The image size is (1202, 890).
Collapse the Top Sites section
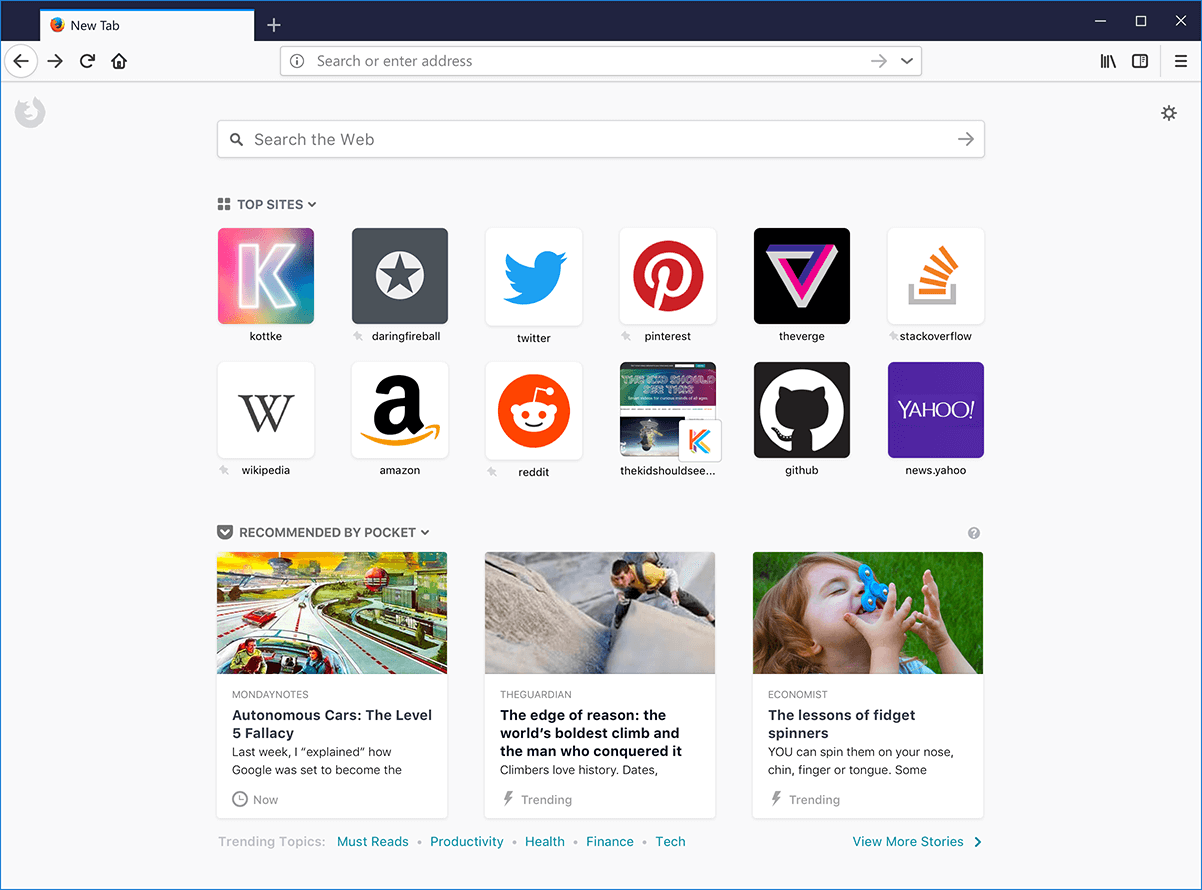tap(311, 204)
